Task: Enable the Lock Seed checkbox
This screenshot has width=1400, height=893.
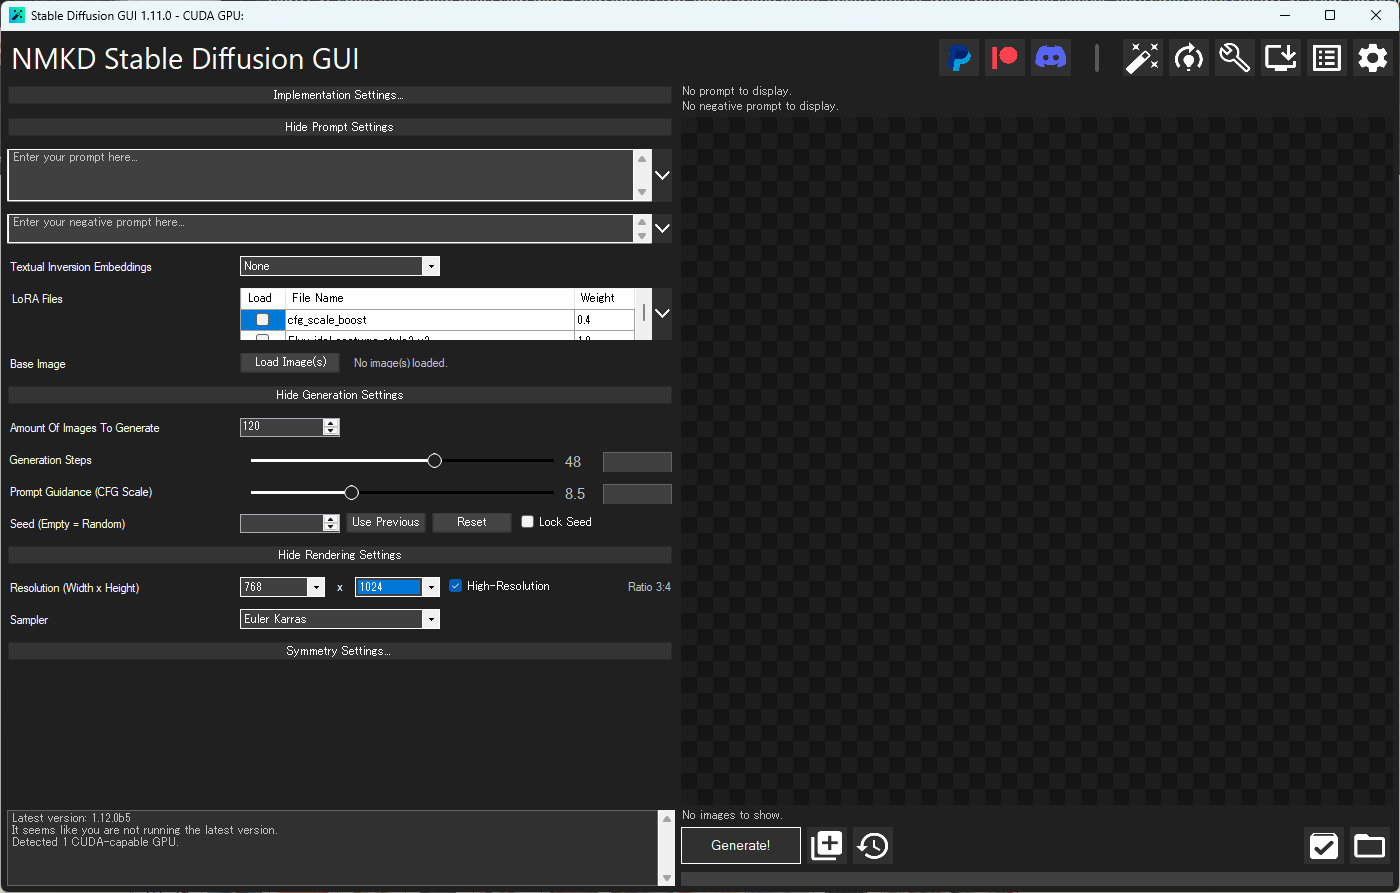Action: 528,522
